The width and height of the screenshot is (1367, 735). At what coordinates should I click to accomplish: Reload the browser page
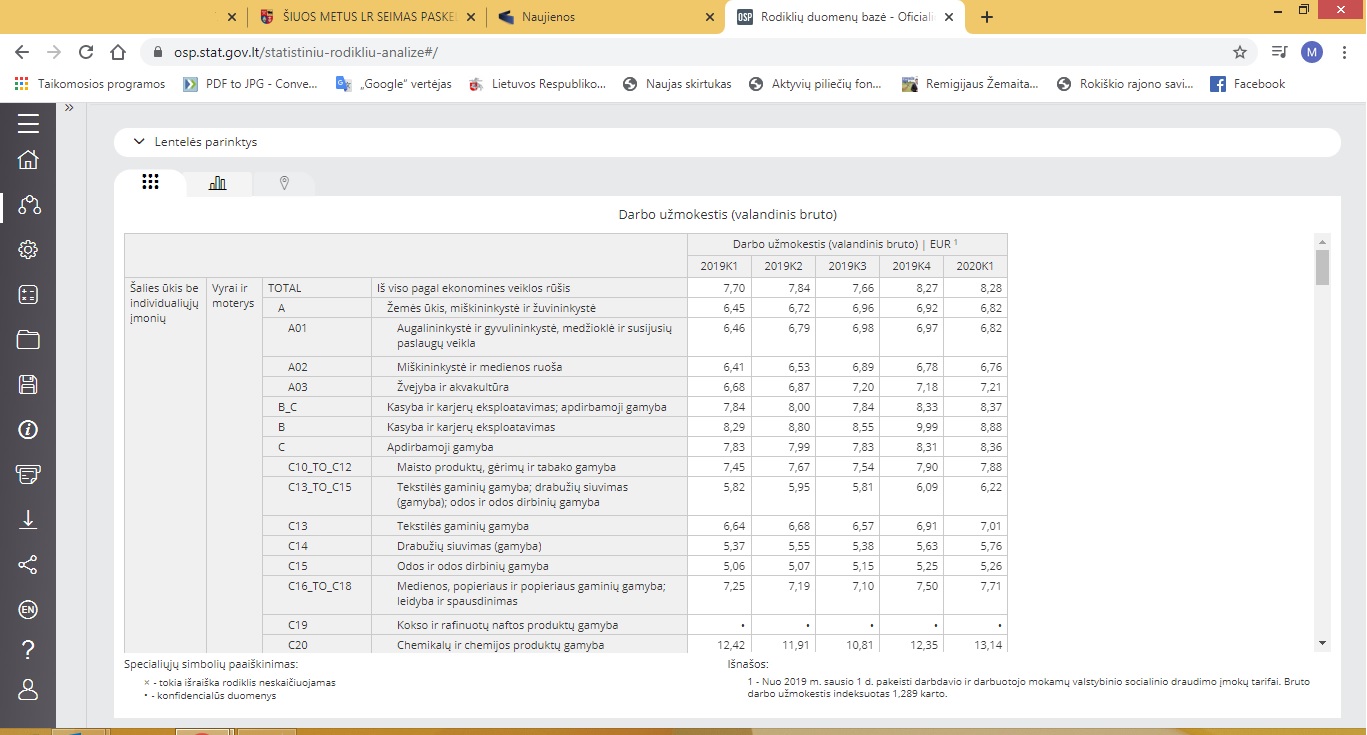[x=86, y=52]
